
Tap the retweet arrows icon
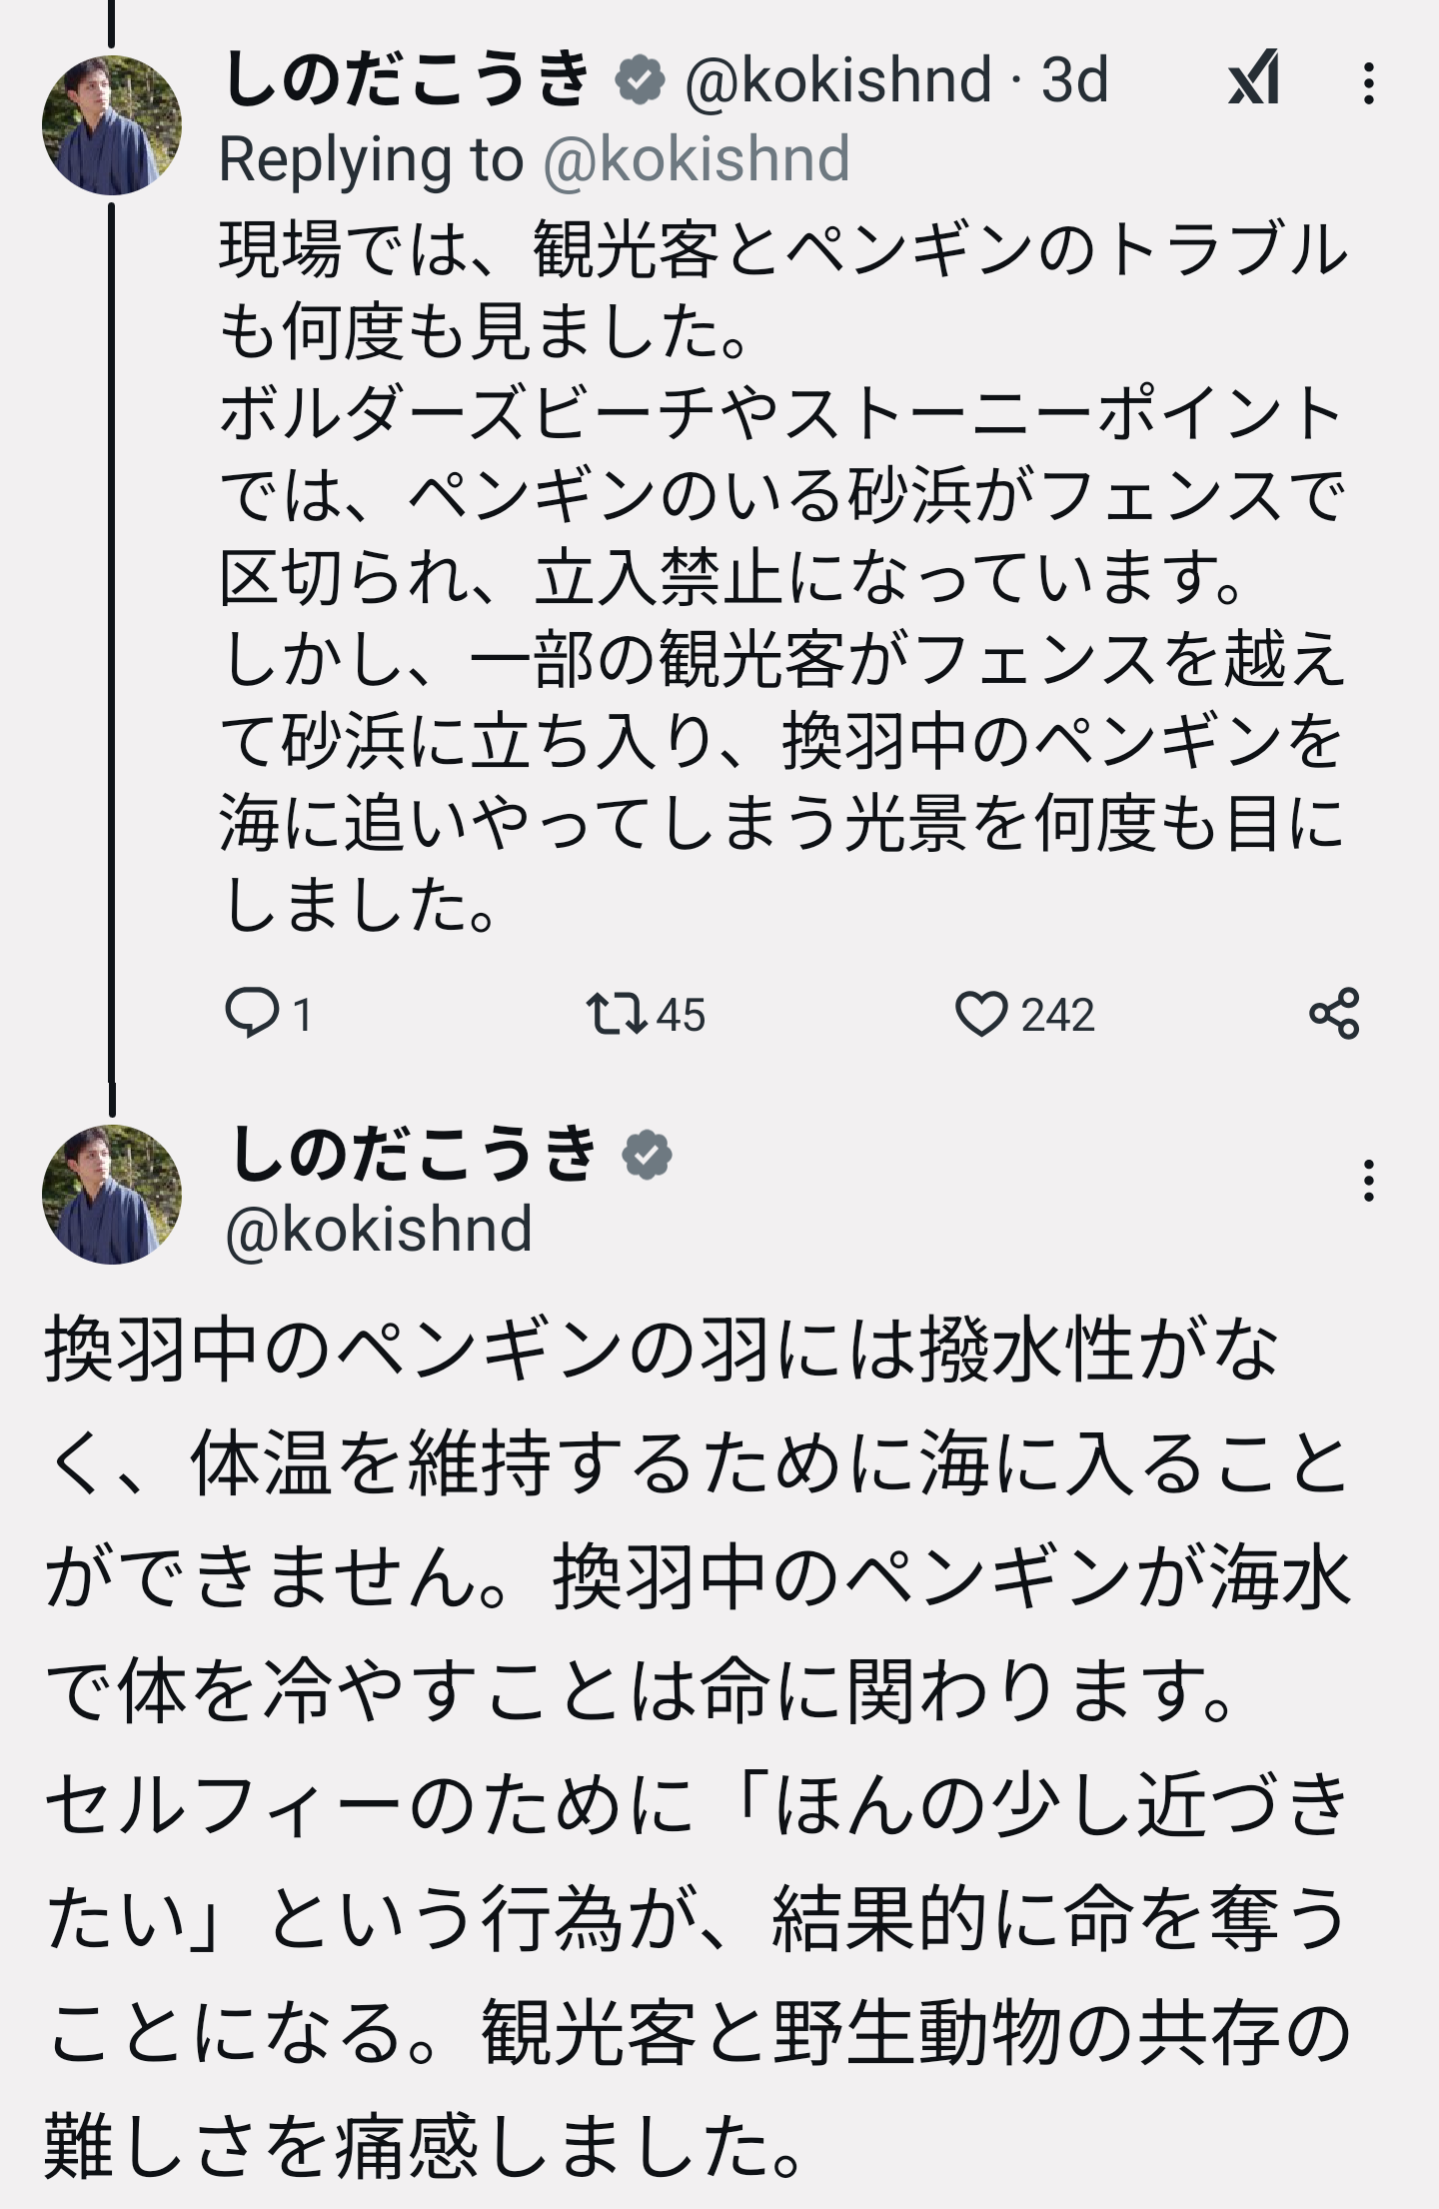[615, 1013]
